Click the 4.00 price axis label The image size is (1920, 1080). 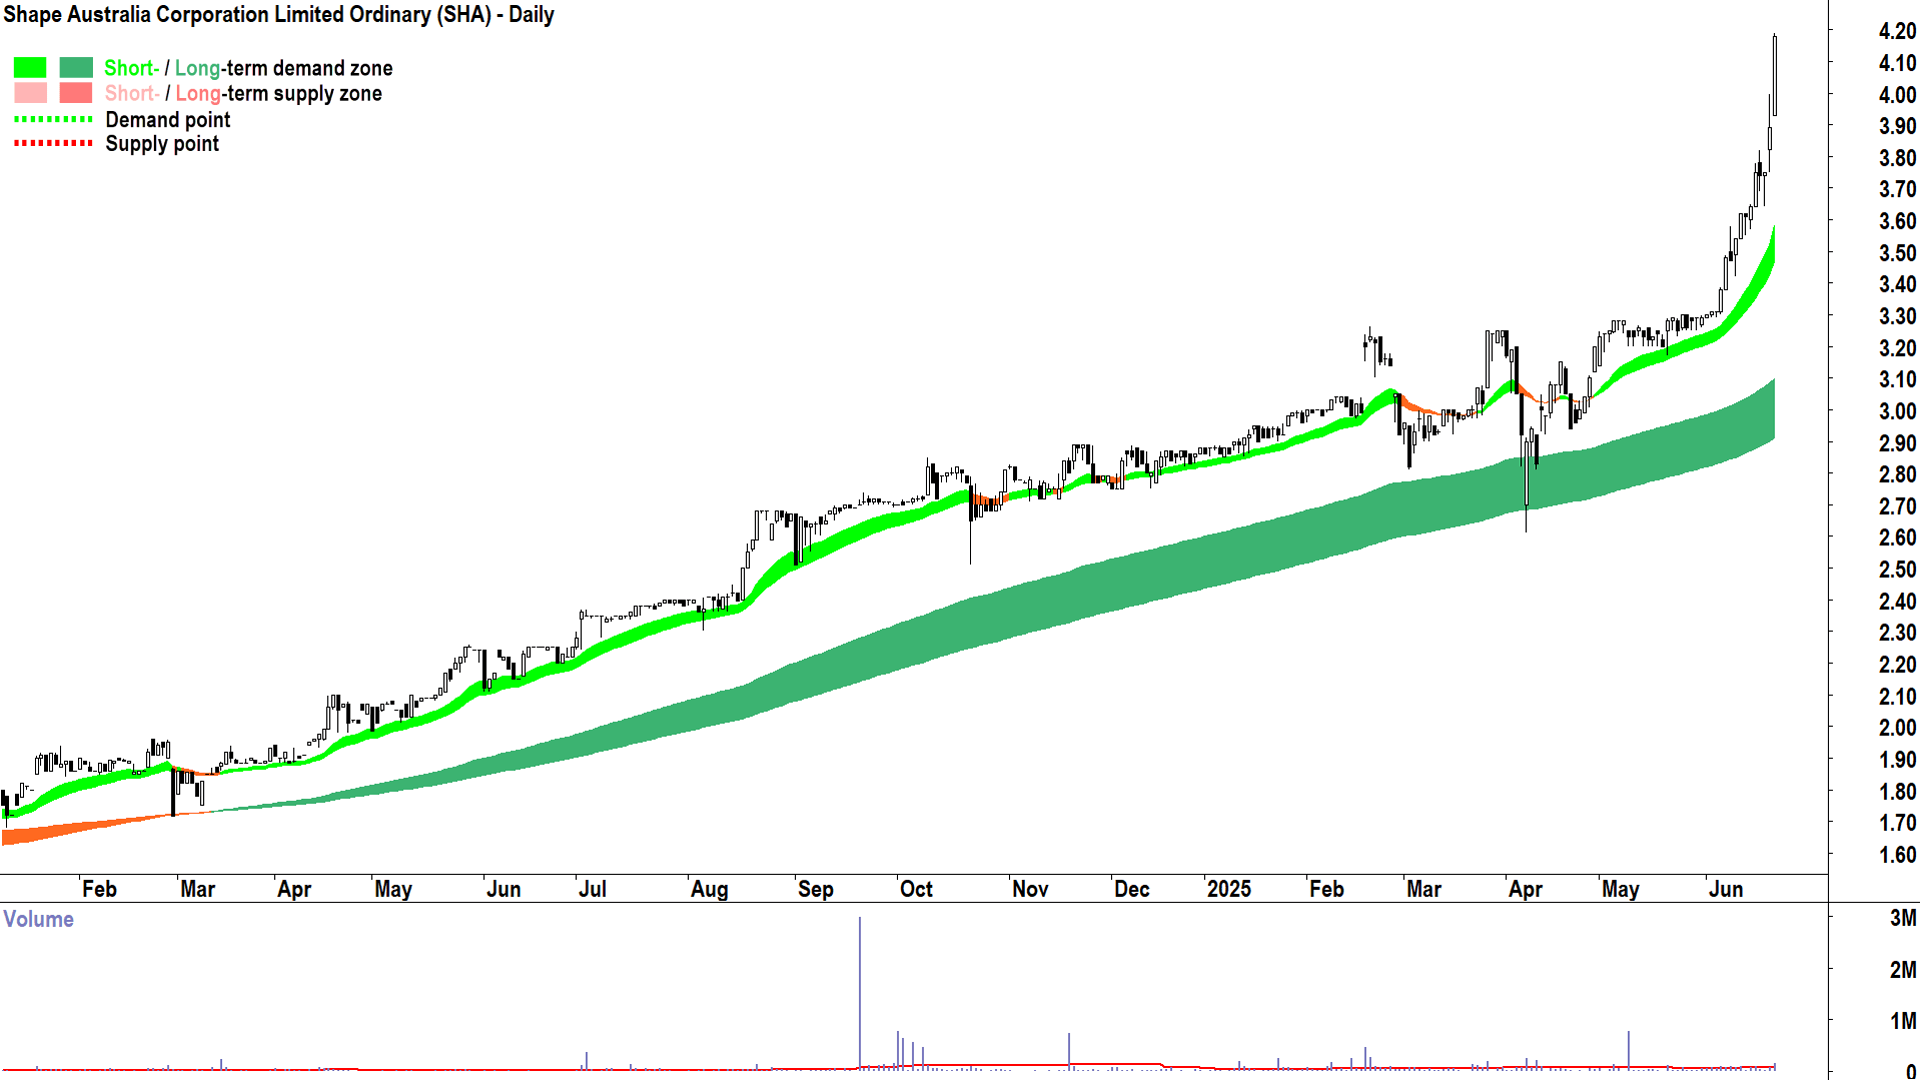[1897, 95]
